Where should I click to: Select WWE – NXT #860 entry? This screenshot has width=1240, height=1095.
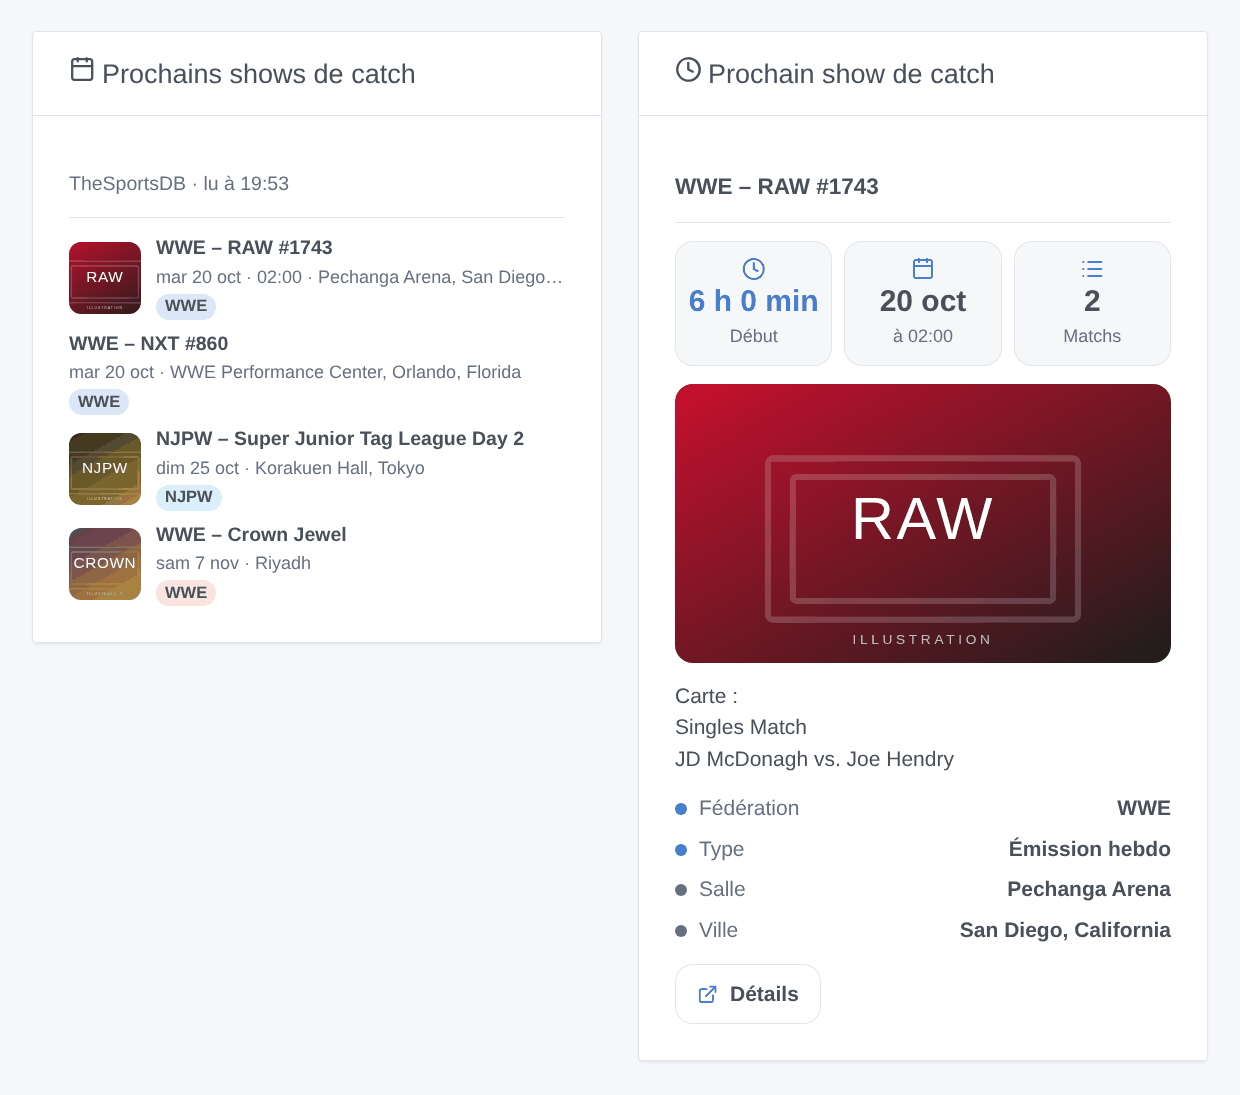click(148, 344)
